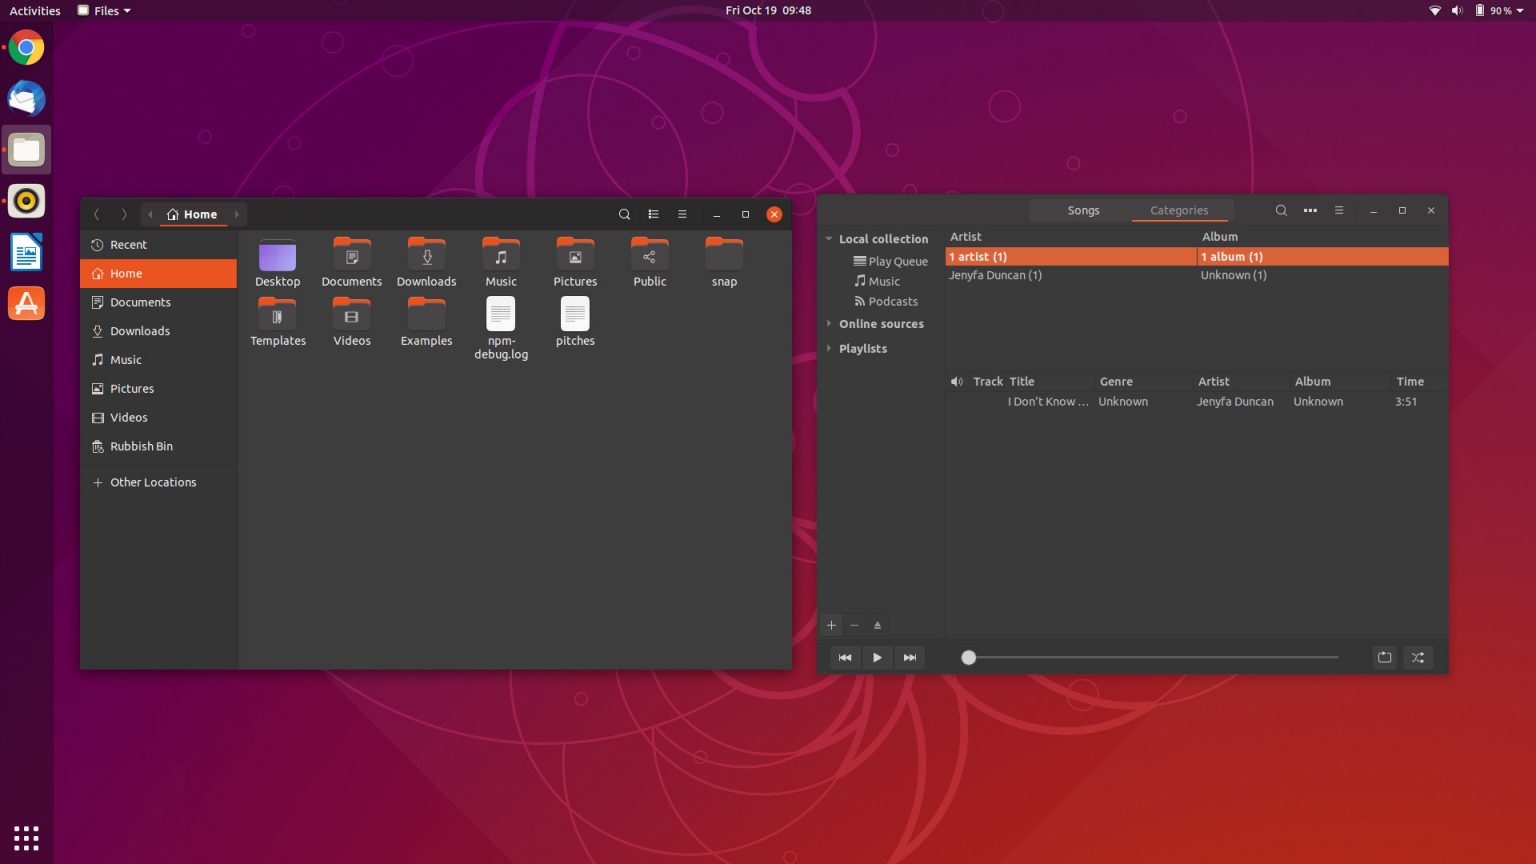
Task: Toggle list view in Files window
Action: tap(653, 214)
